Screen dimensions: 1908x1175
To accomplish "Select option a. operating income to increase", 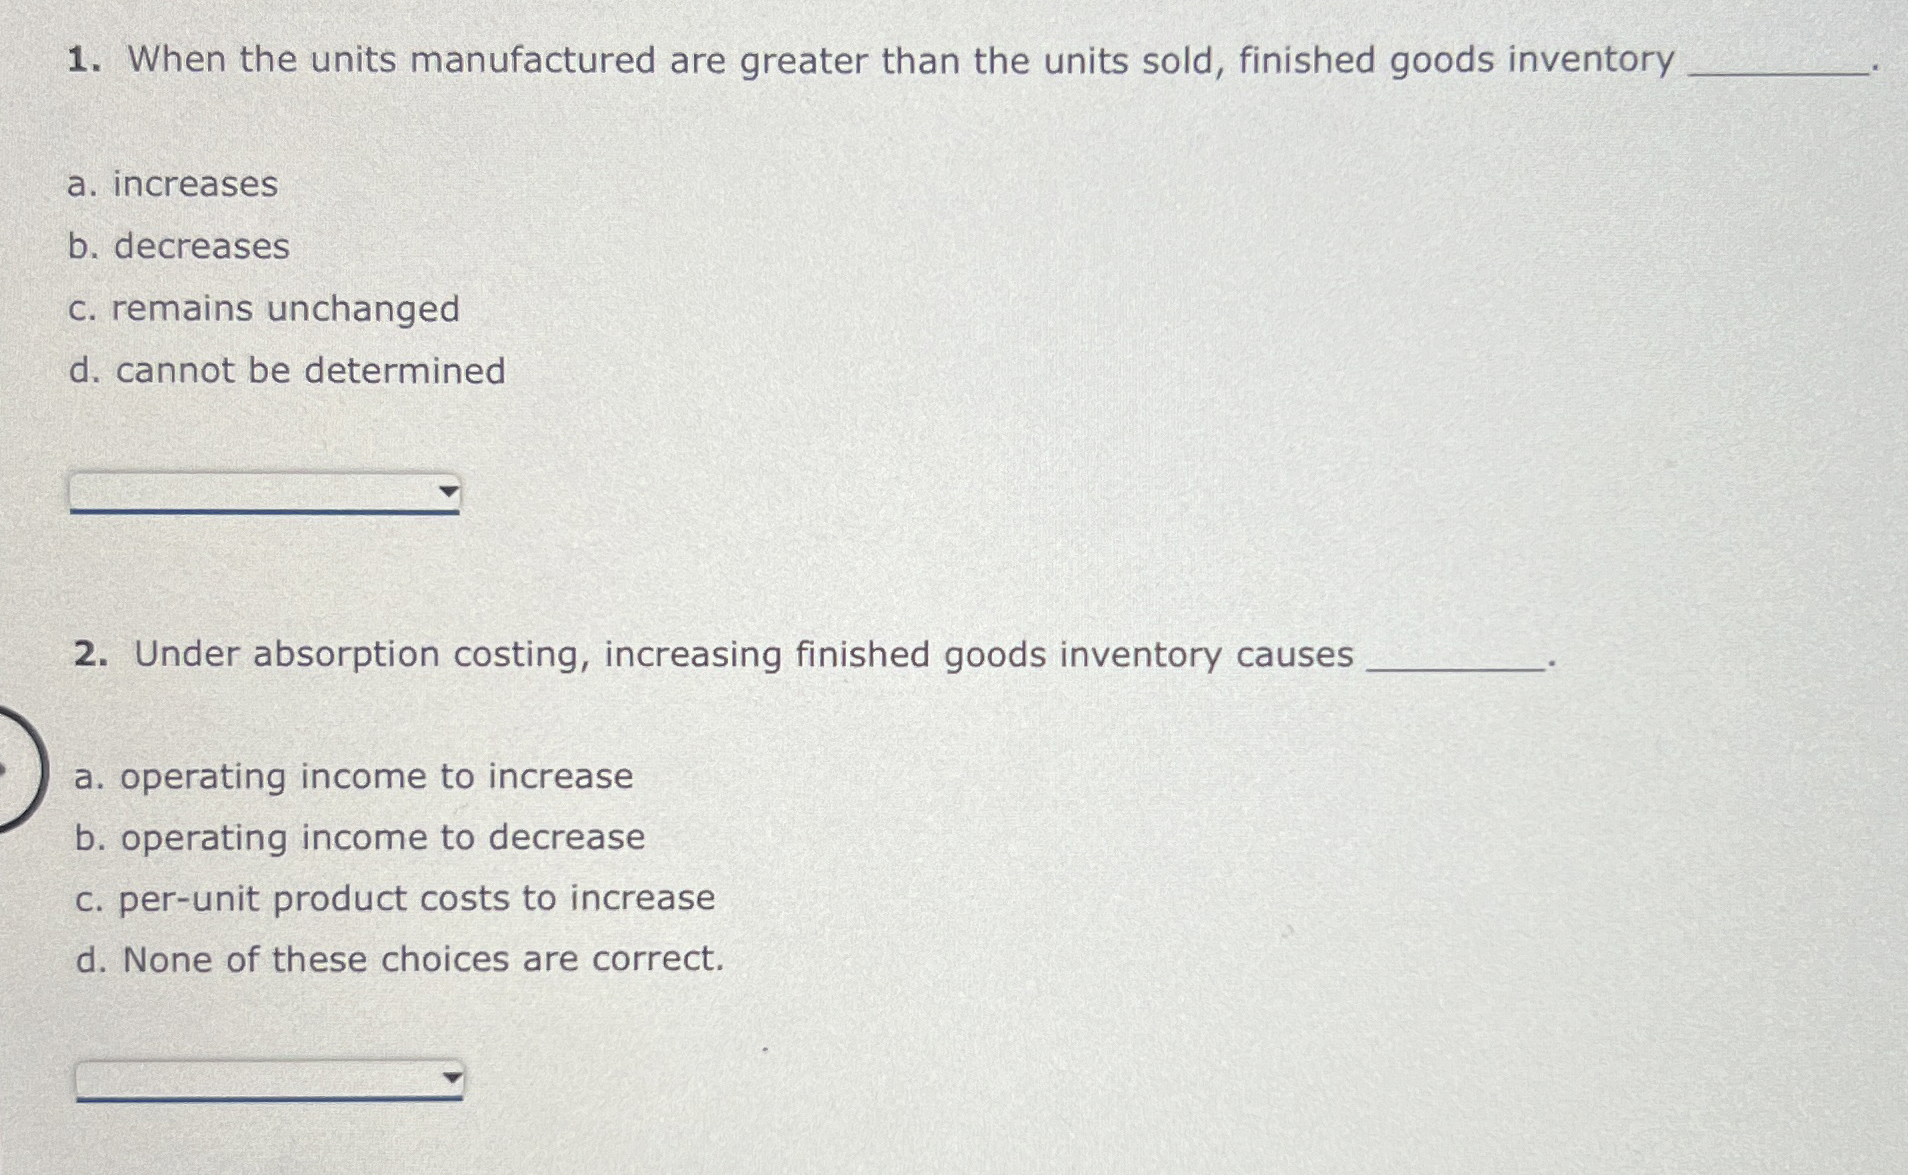I will pos(354,778).
